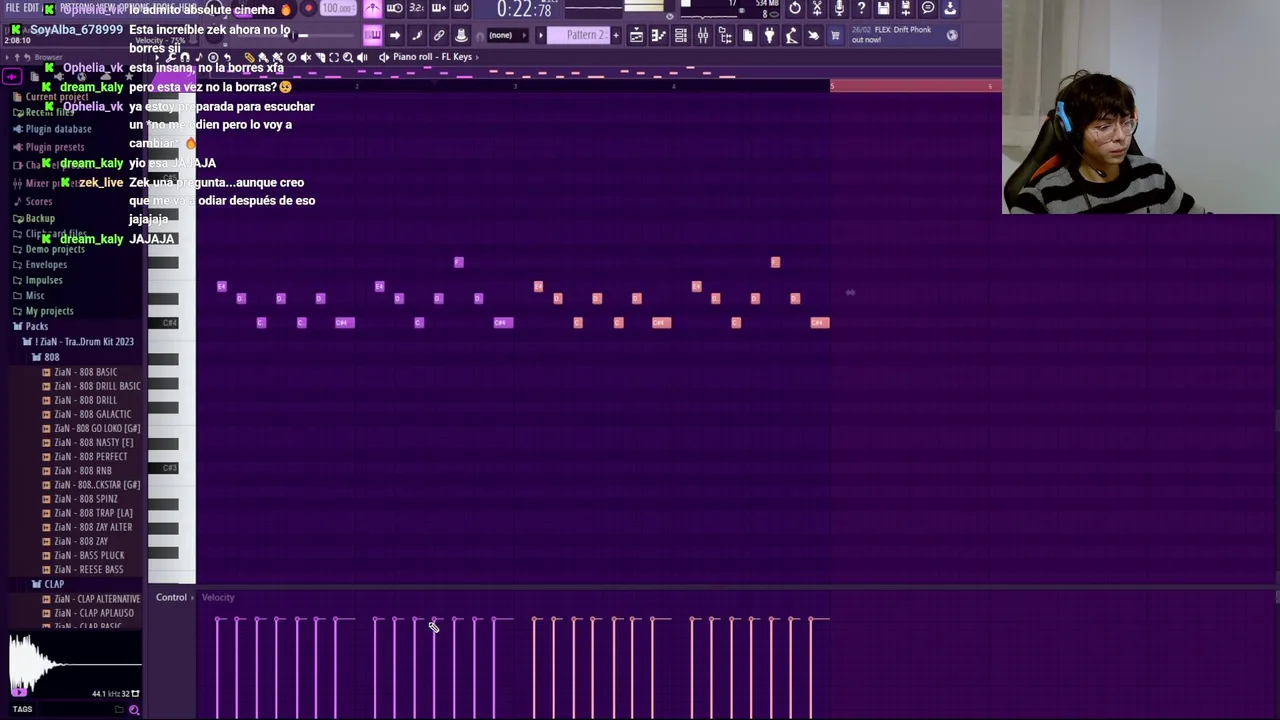Toggle typing keyboard to piano button
This screenshot has width=1280, height=720.
(373, 35)
